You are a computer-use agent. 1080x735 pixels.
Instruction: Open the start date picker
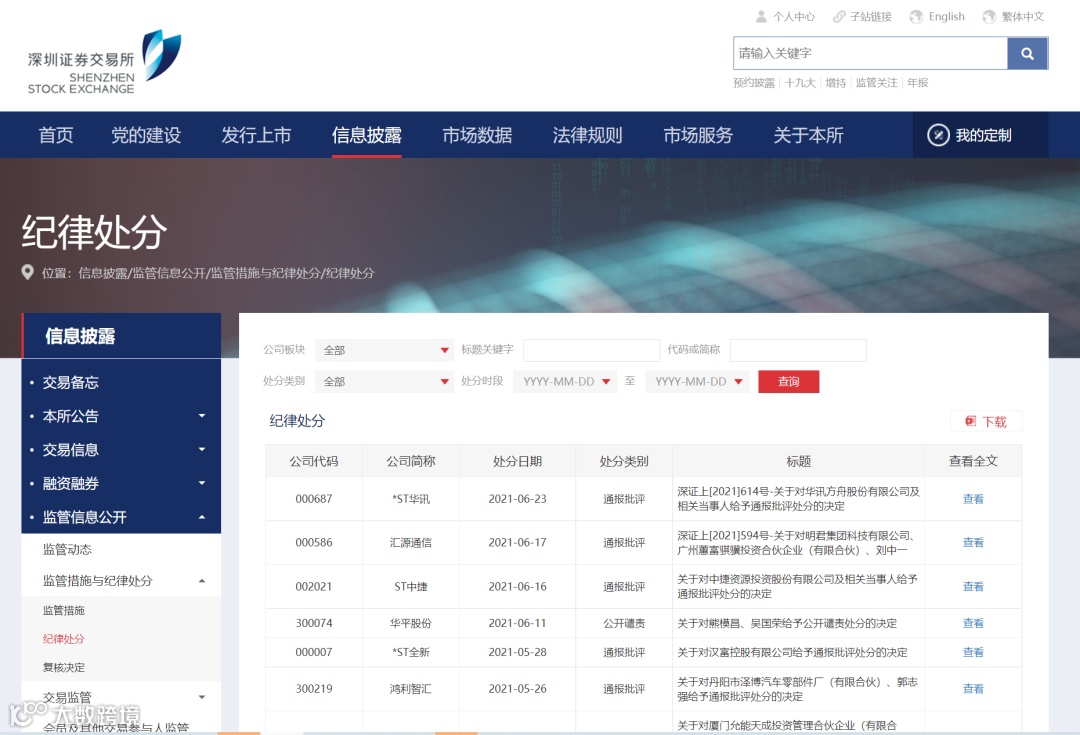click(x=565, y=382)
